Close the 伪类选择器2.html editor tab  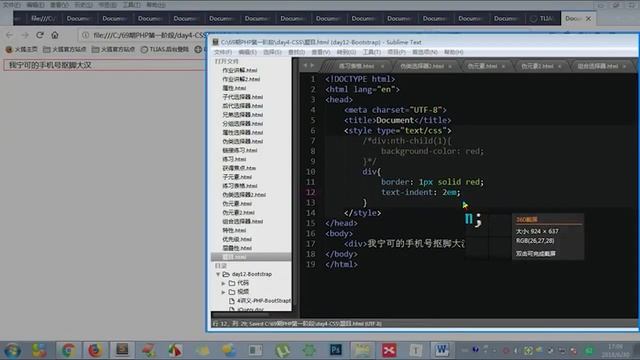click(x=450, y=66)
